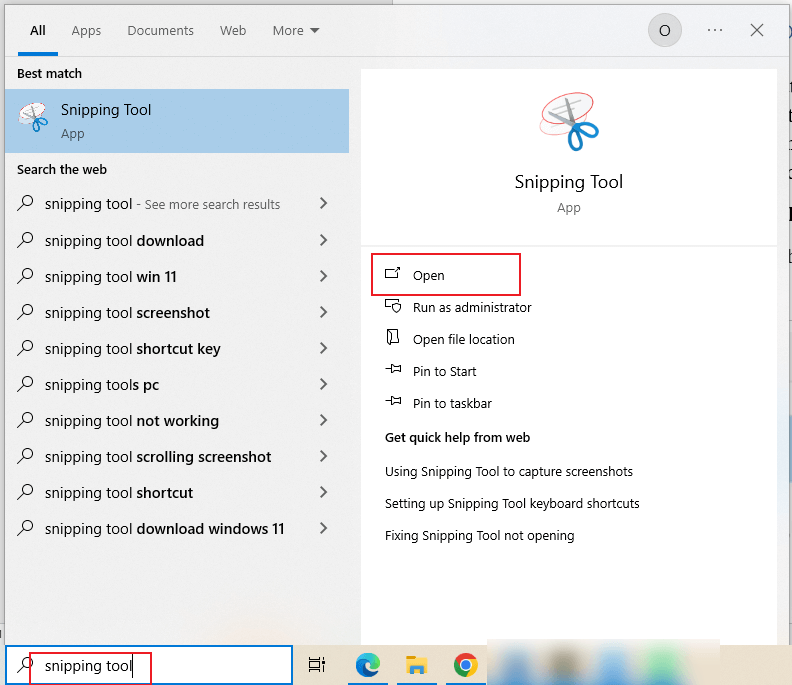Expand arrow for 'snipping tools pc'

click(x=324, y=384)
